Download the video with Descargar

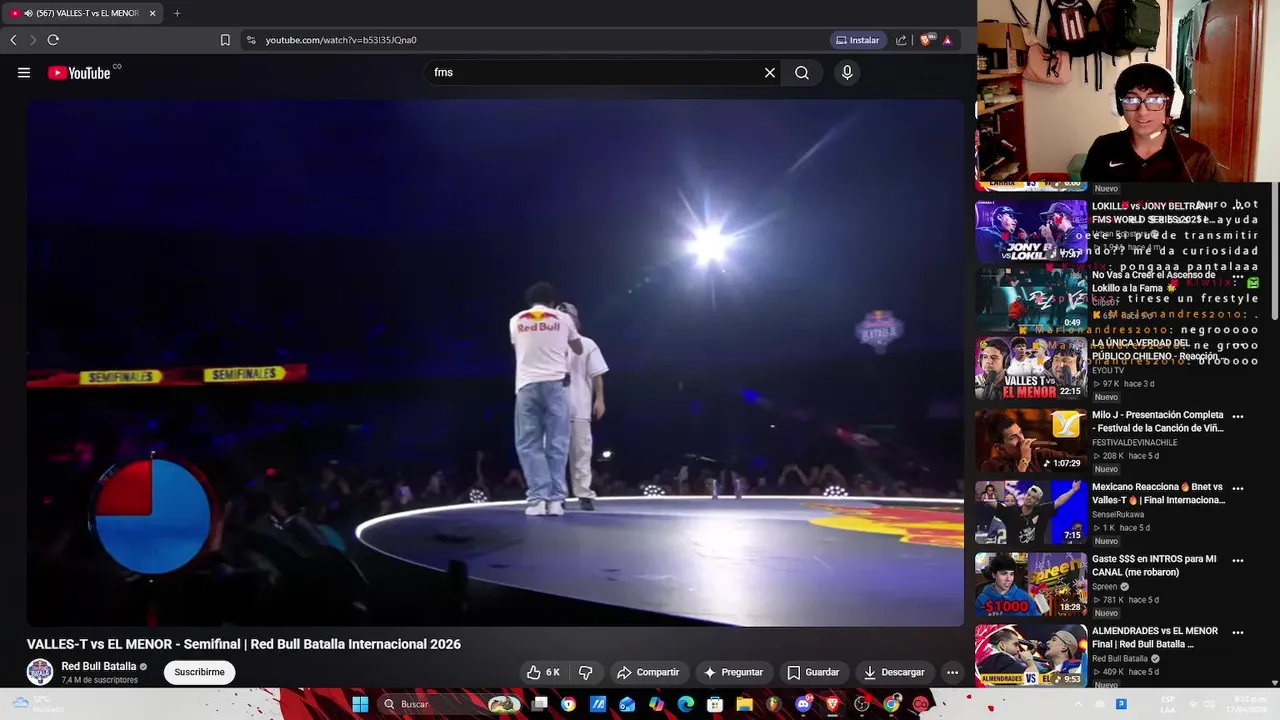(894, 672)
